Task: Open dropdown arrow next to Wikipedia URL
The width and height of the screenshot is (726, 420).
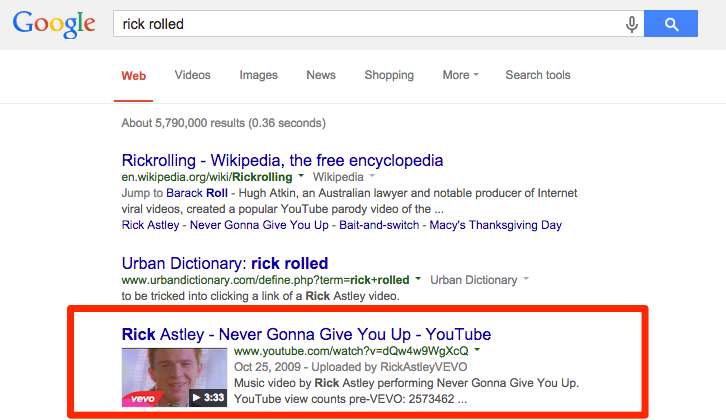Action: click(x=301, y=176)
